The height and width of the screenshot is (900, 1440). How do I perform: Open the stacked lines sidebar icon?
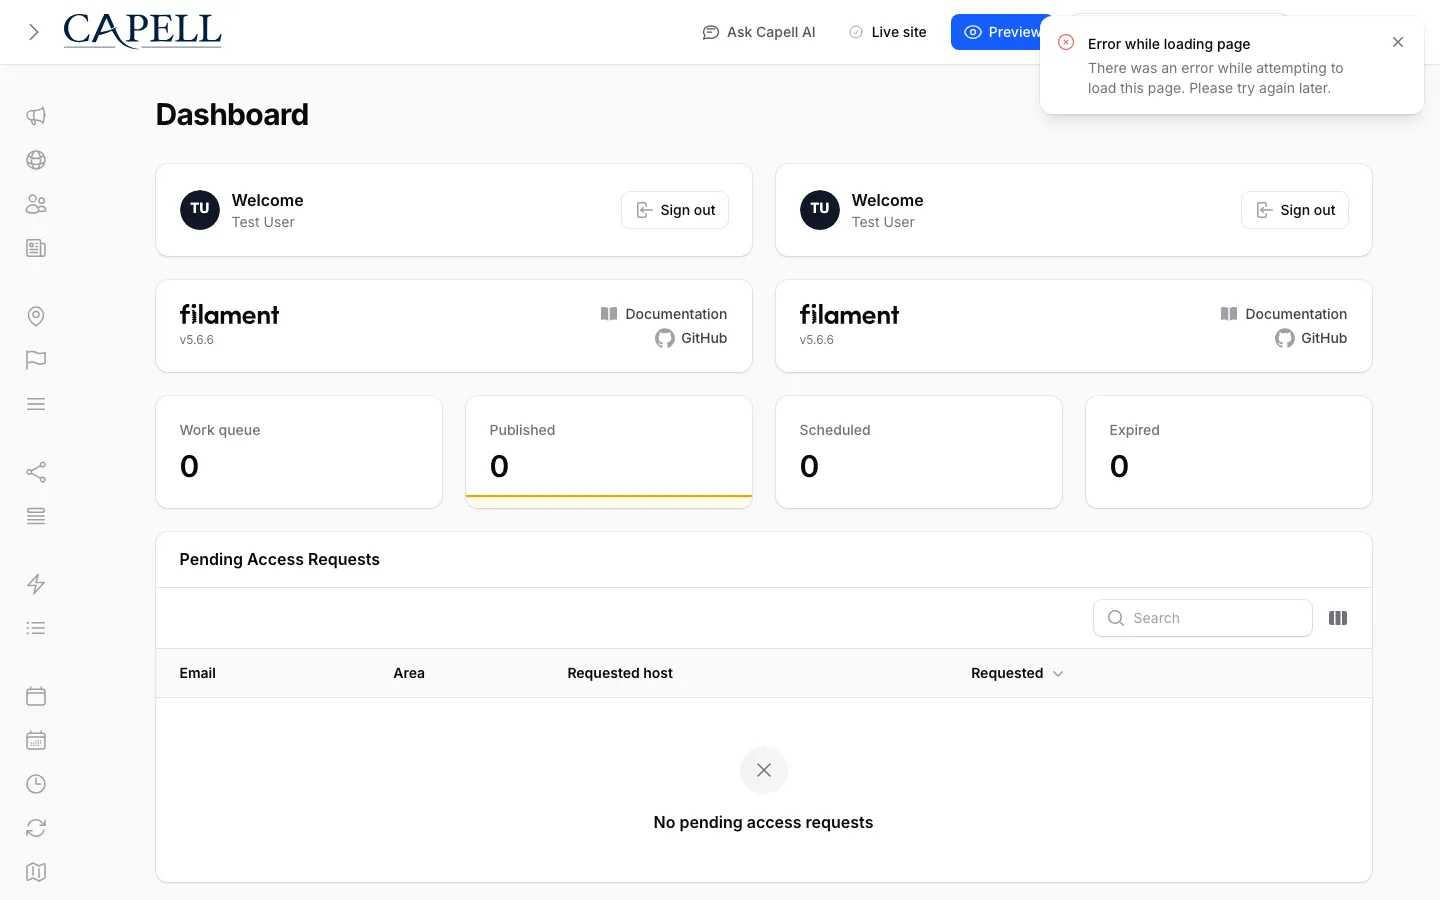coord(36,516)
